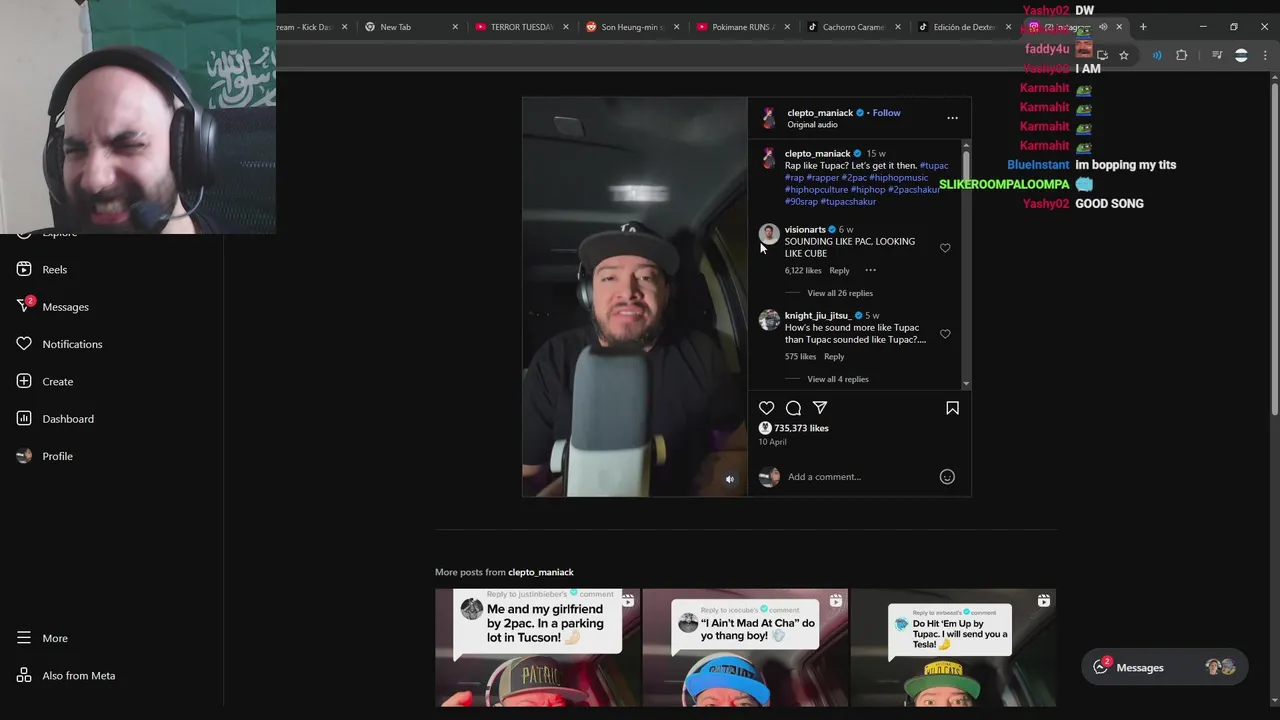Close the New Tab tab

point(455,27)
